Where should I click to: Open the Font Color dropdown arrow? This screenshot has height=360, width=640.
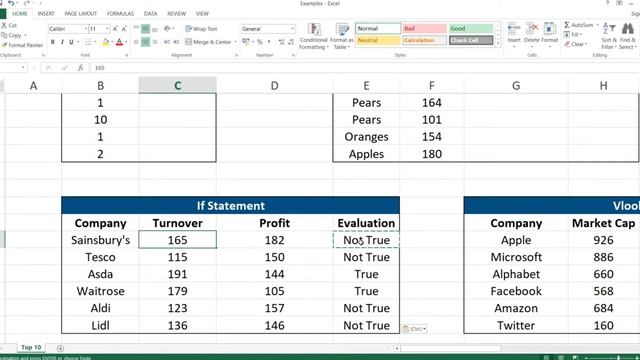tap(126, 42)
